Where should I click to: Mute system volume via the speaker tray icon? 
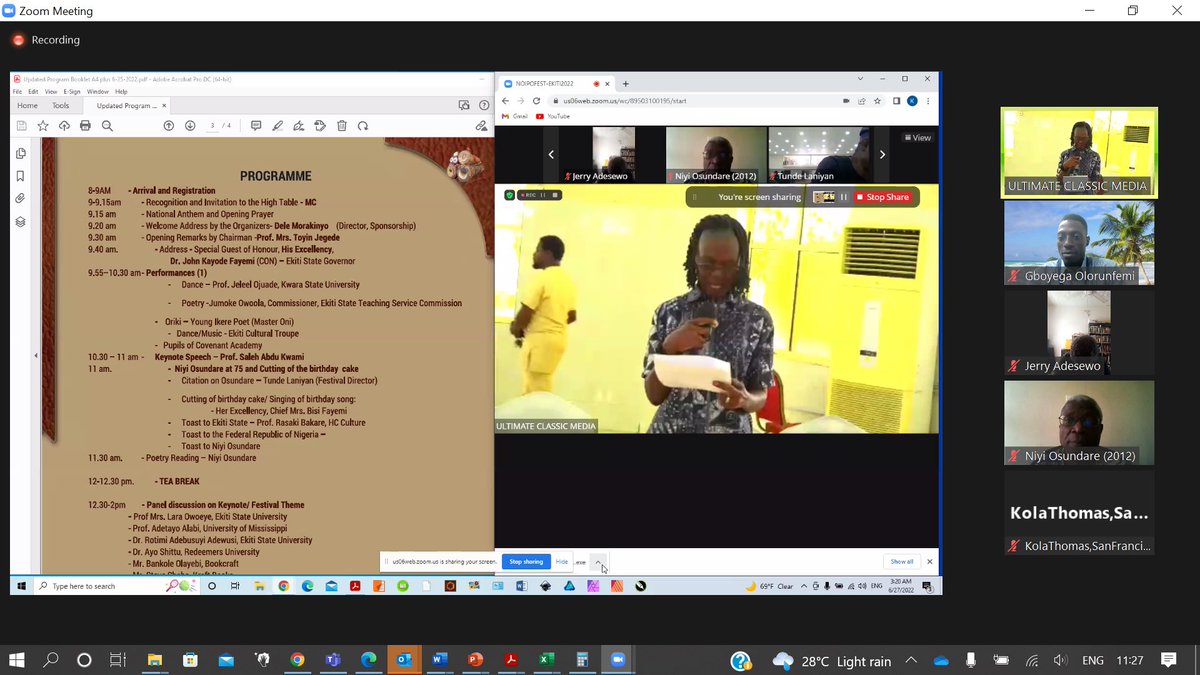point(1060,661)
